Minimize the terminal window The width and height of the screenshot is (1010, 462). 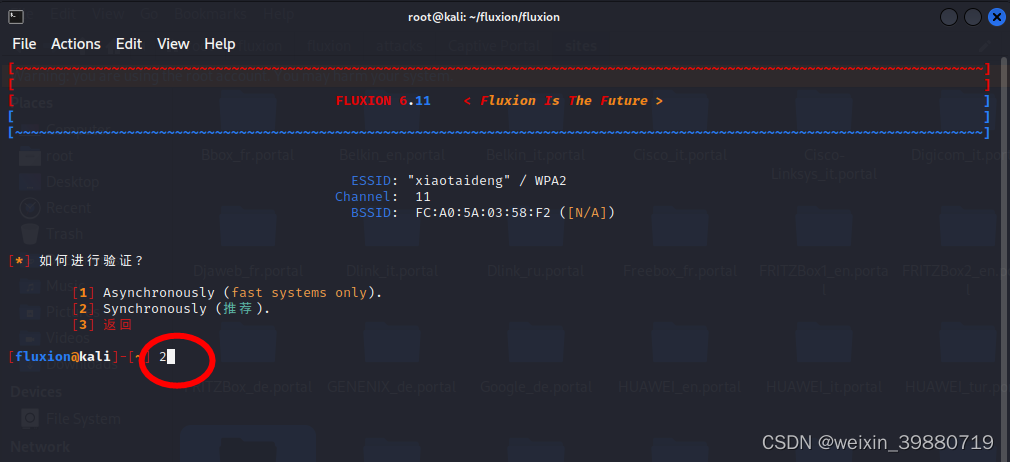(949, 17)
